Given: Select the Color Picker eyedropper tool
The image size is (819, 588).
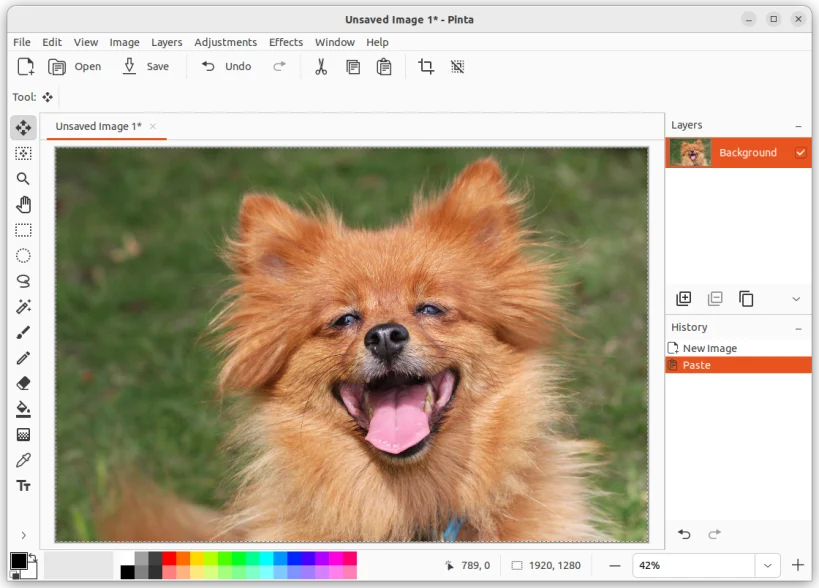Looking at the screenshot, I should tap(23, 460).
